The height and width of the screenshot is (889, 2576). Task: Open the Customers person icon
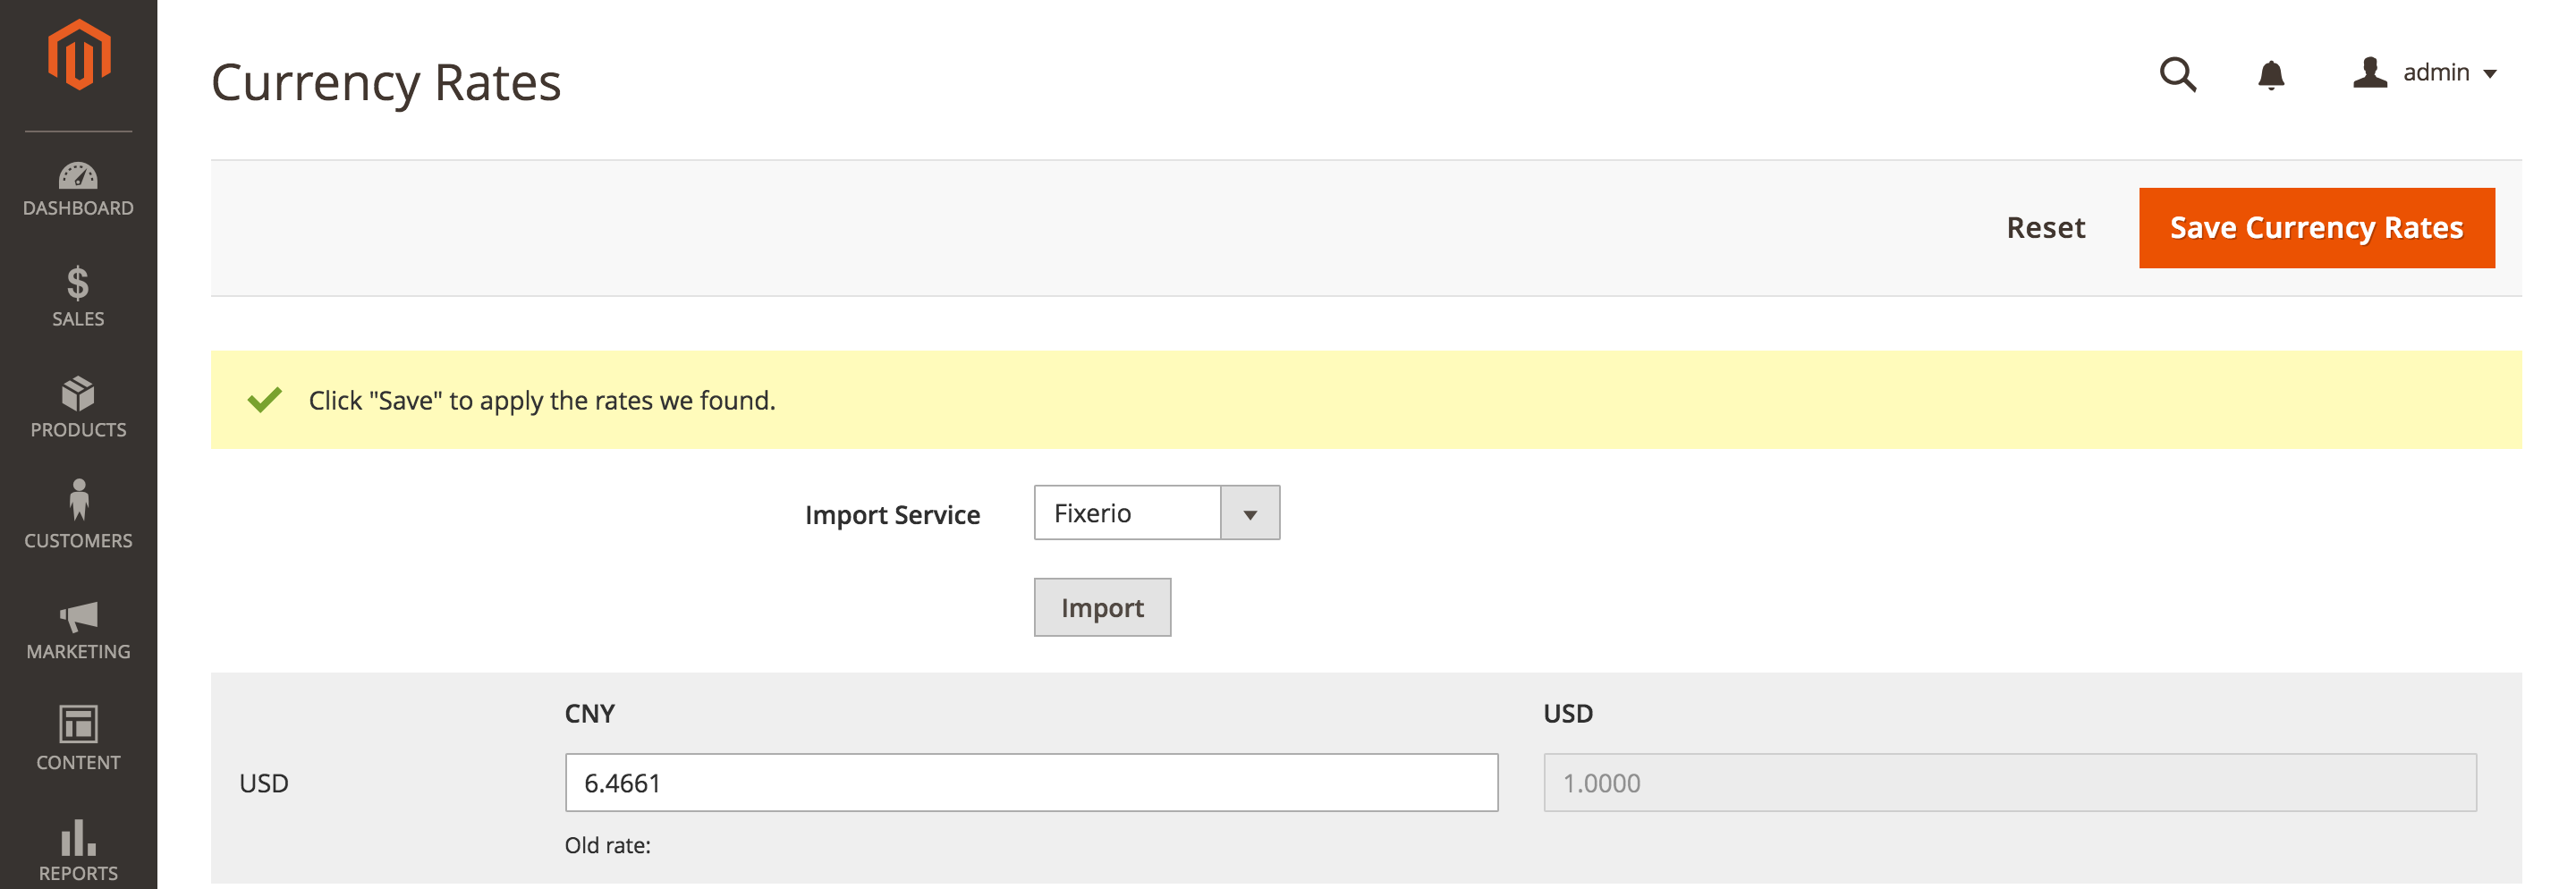[x=78, y=500]
